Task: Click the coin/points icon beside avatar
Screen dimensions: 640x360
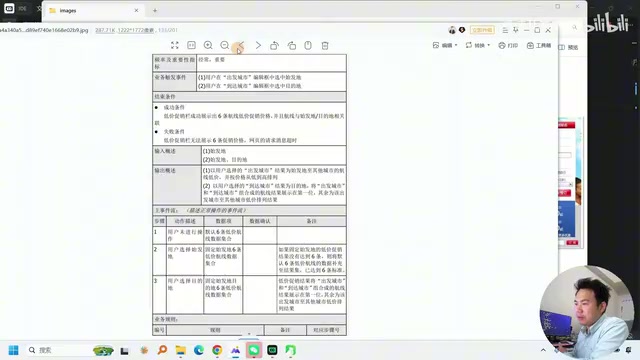Action: [x=462, y=30]
